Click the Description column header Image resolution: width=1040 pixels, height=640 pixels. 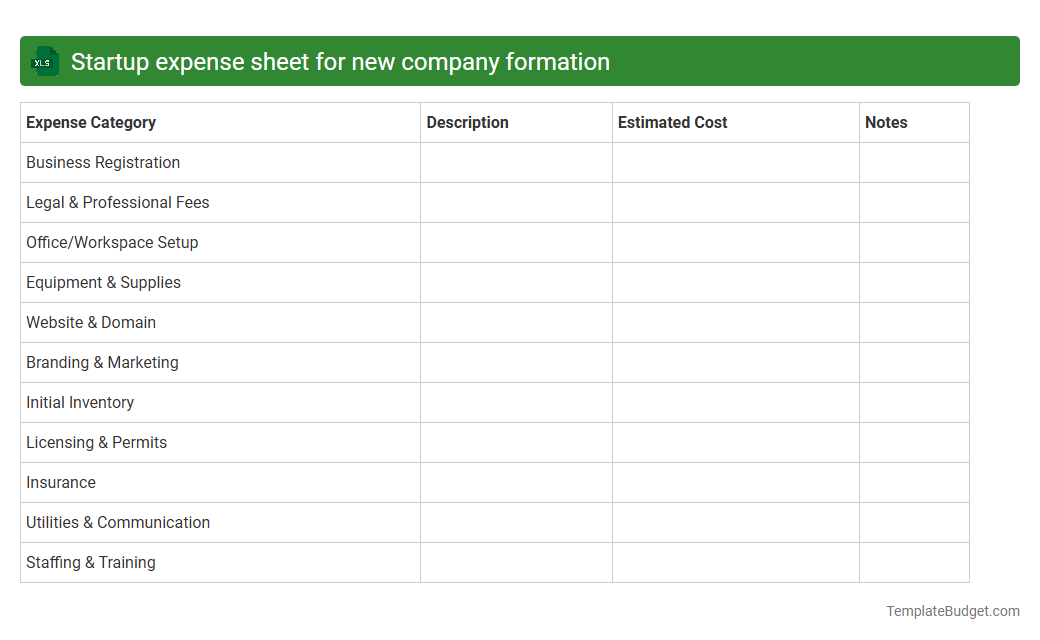[x=467, y=122]
